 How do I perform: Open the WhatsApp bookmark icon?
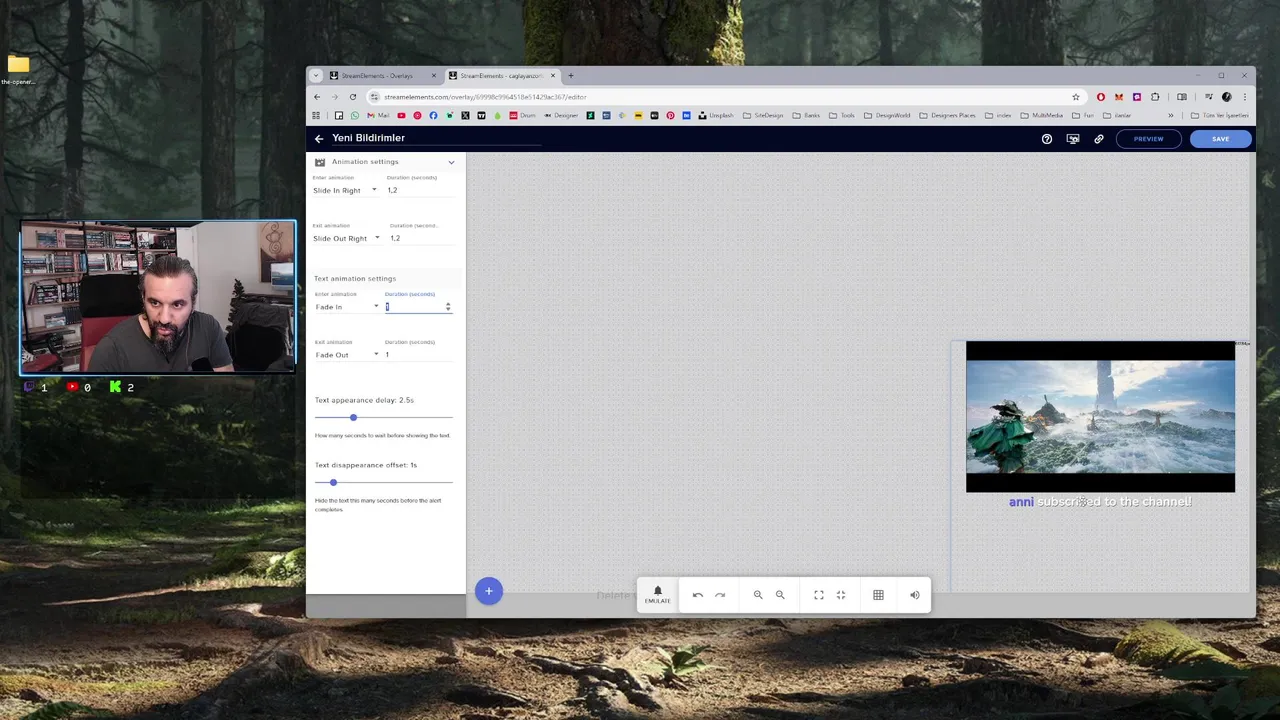coord(355,116)
